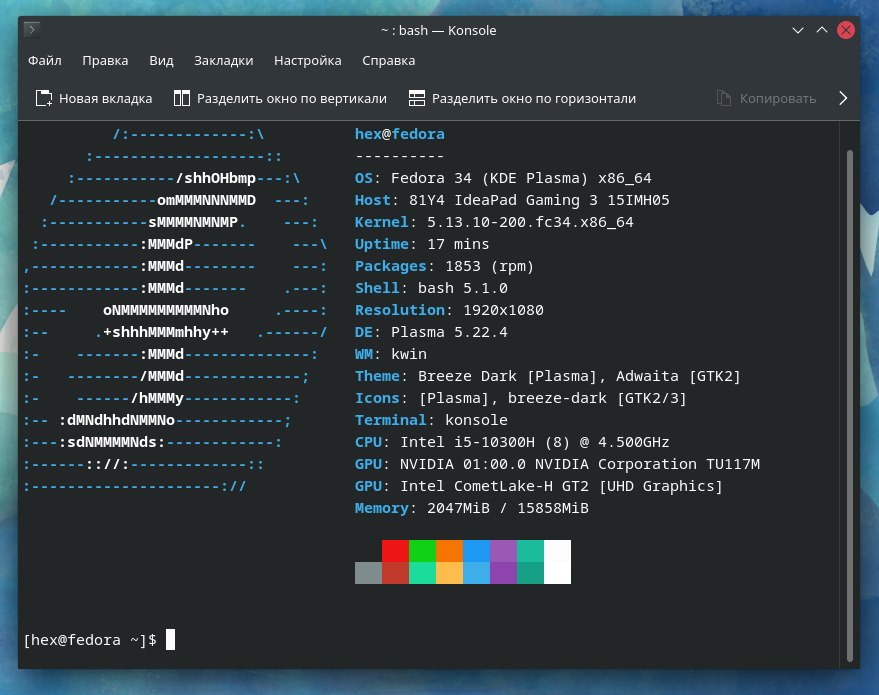Click the Новая вкладка button label
Screen dimensions: 879x695
pyautogui.click(x=105, y=99)
